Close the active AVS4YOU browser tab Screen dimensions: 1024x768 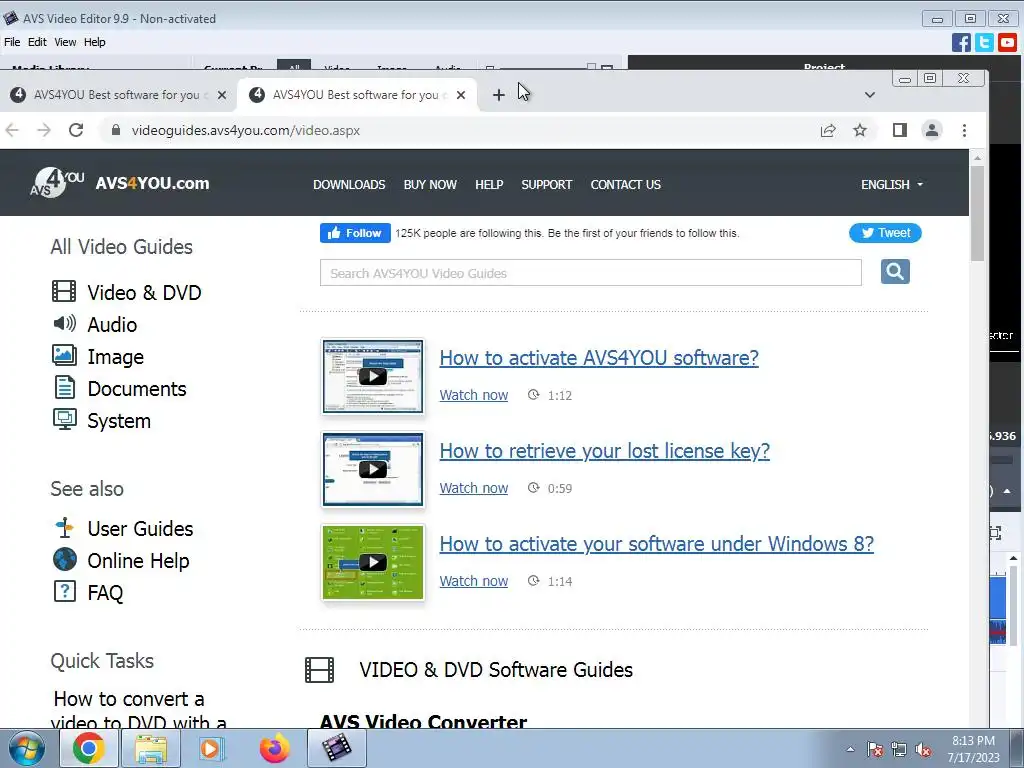coord(461,95)
